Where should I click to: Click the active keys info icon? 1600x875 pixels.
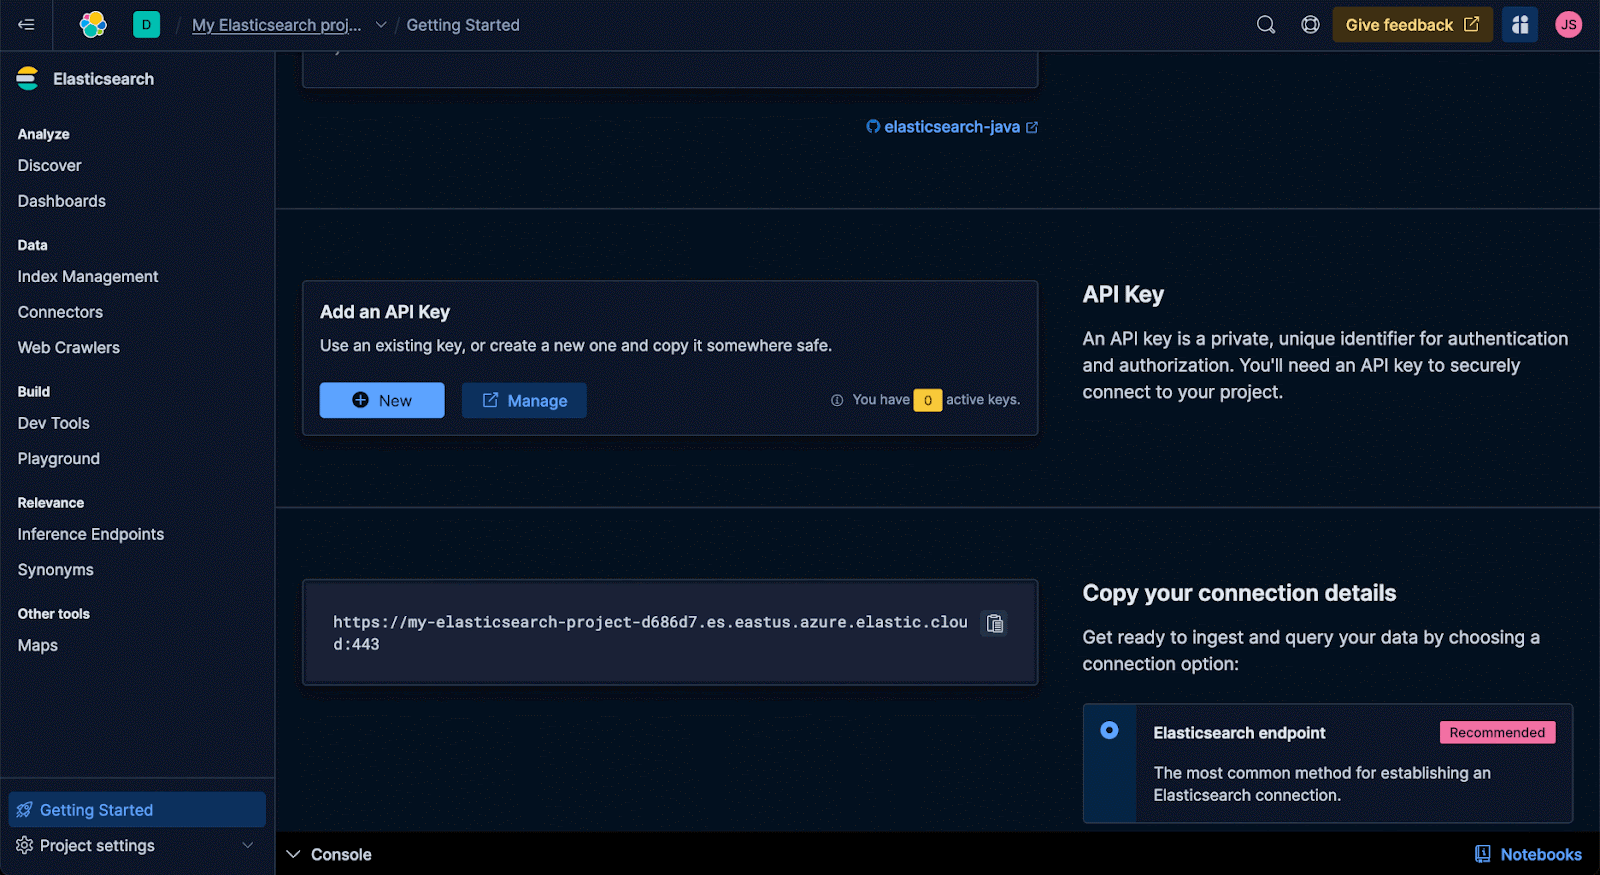tap(837, 400)
